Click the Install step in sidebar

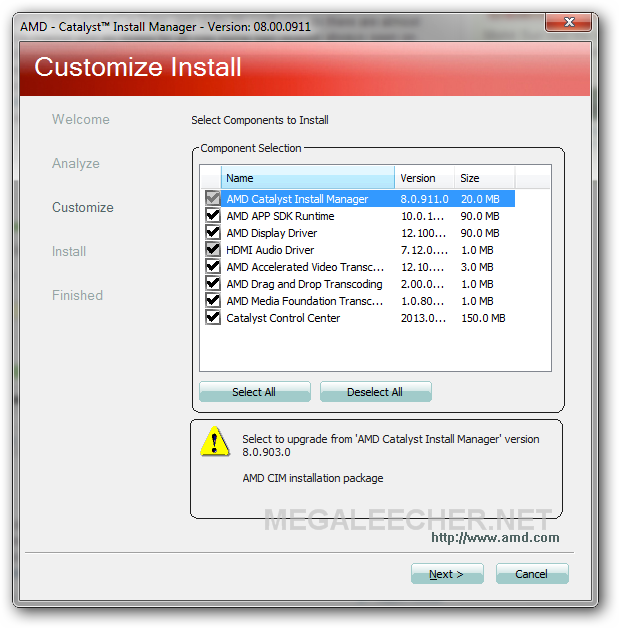tap(69, 252)
